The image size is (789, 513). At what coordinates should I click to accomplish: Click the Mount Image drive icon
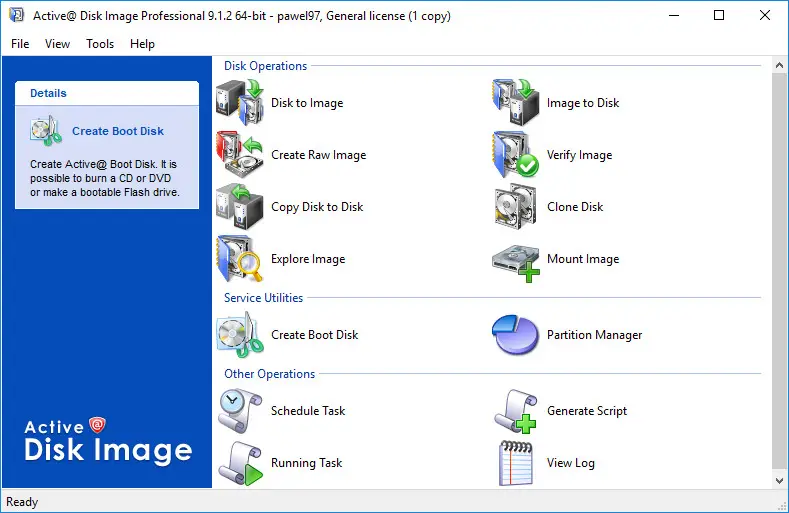(x=516, y=263)
